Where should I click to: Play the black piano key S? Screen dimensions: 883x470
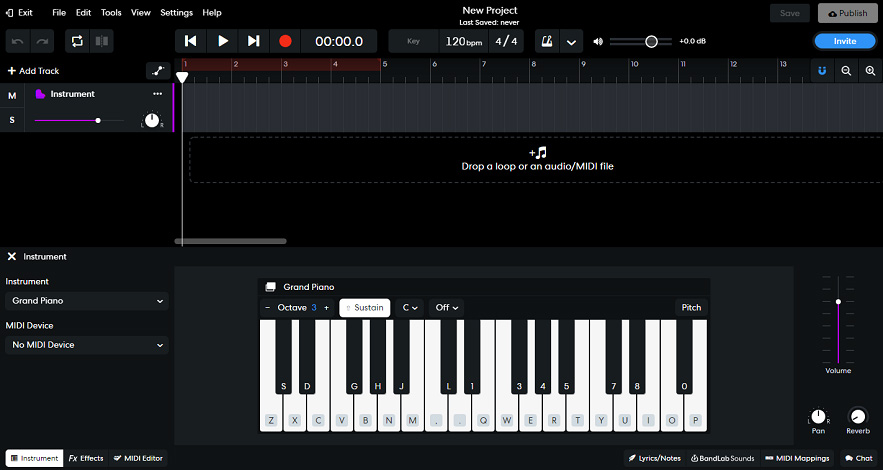point(283,386)
